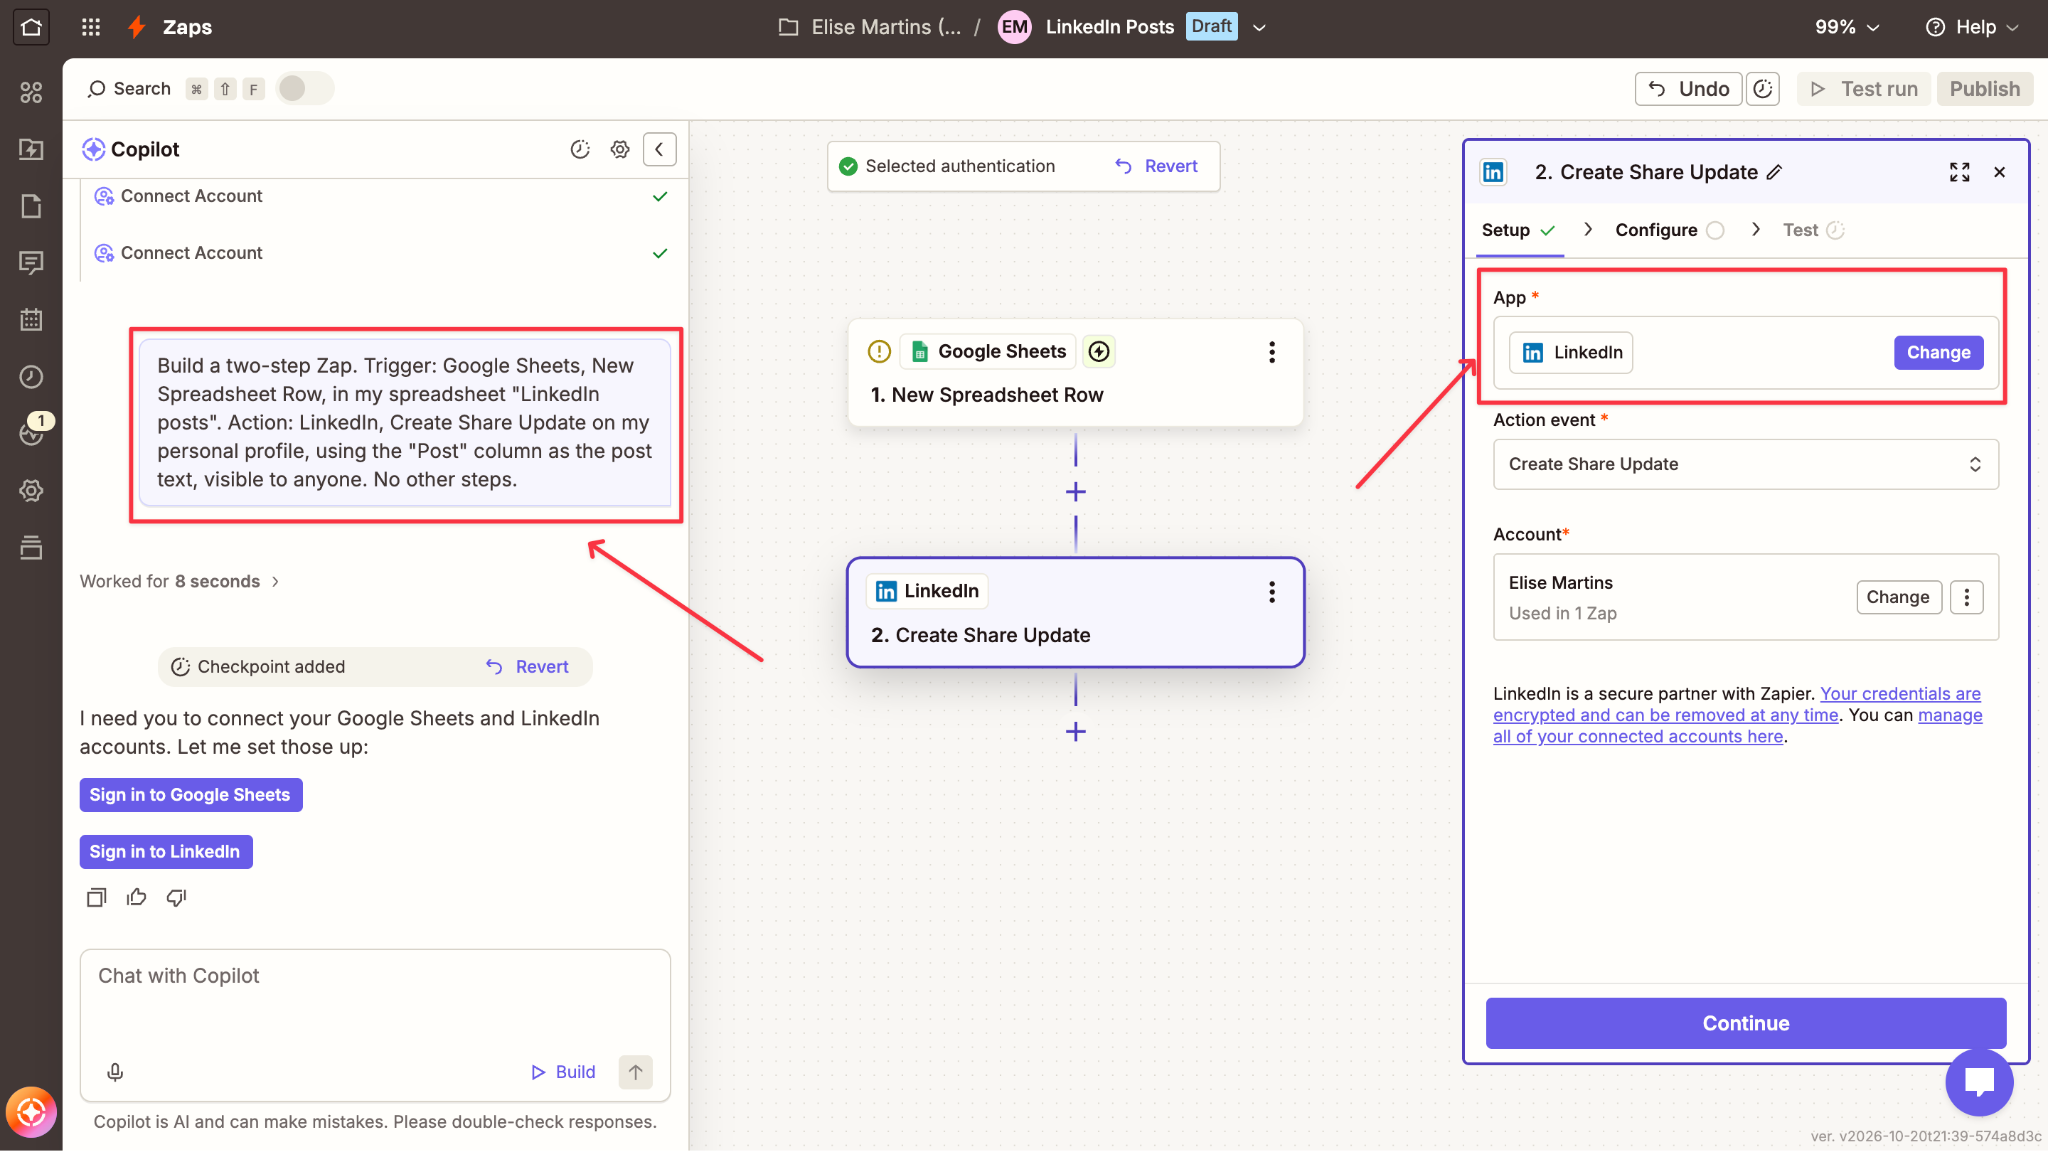Send message with the up arrow
2048x1151 pixels.
click(x=636, y=1072)
